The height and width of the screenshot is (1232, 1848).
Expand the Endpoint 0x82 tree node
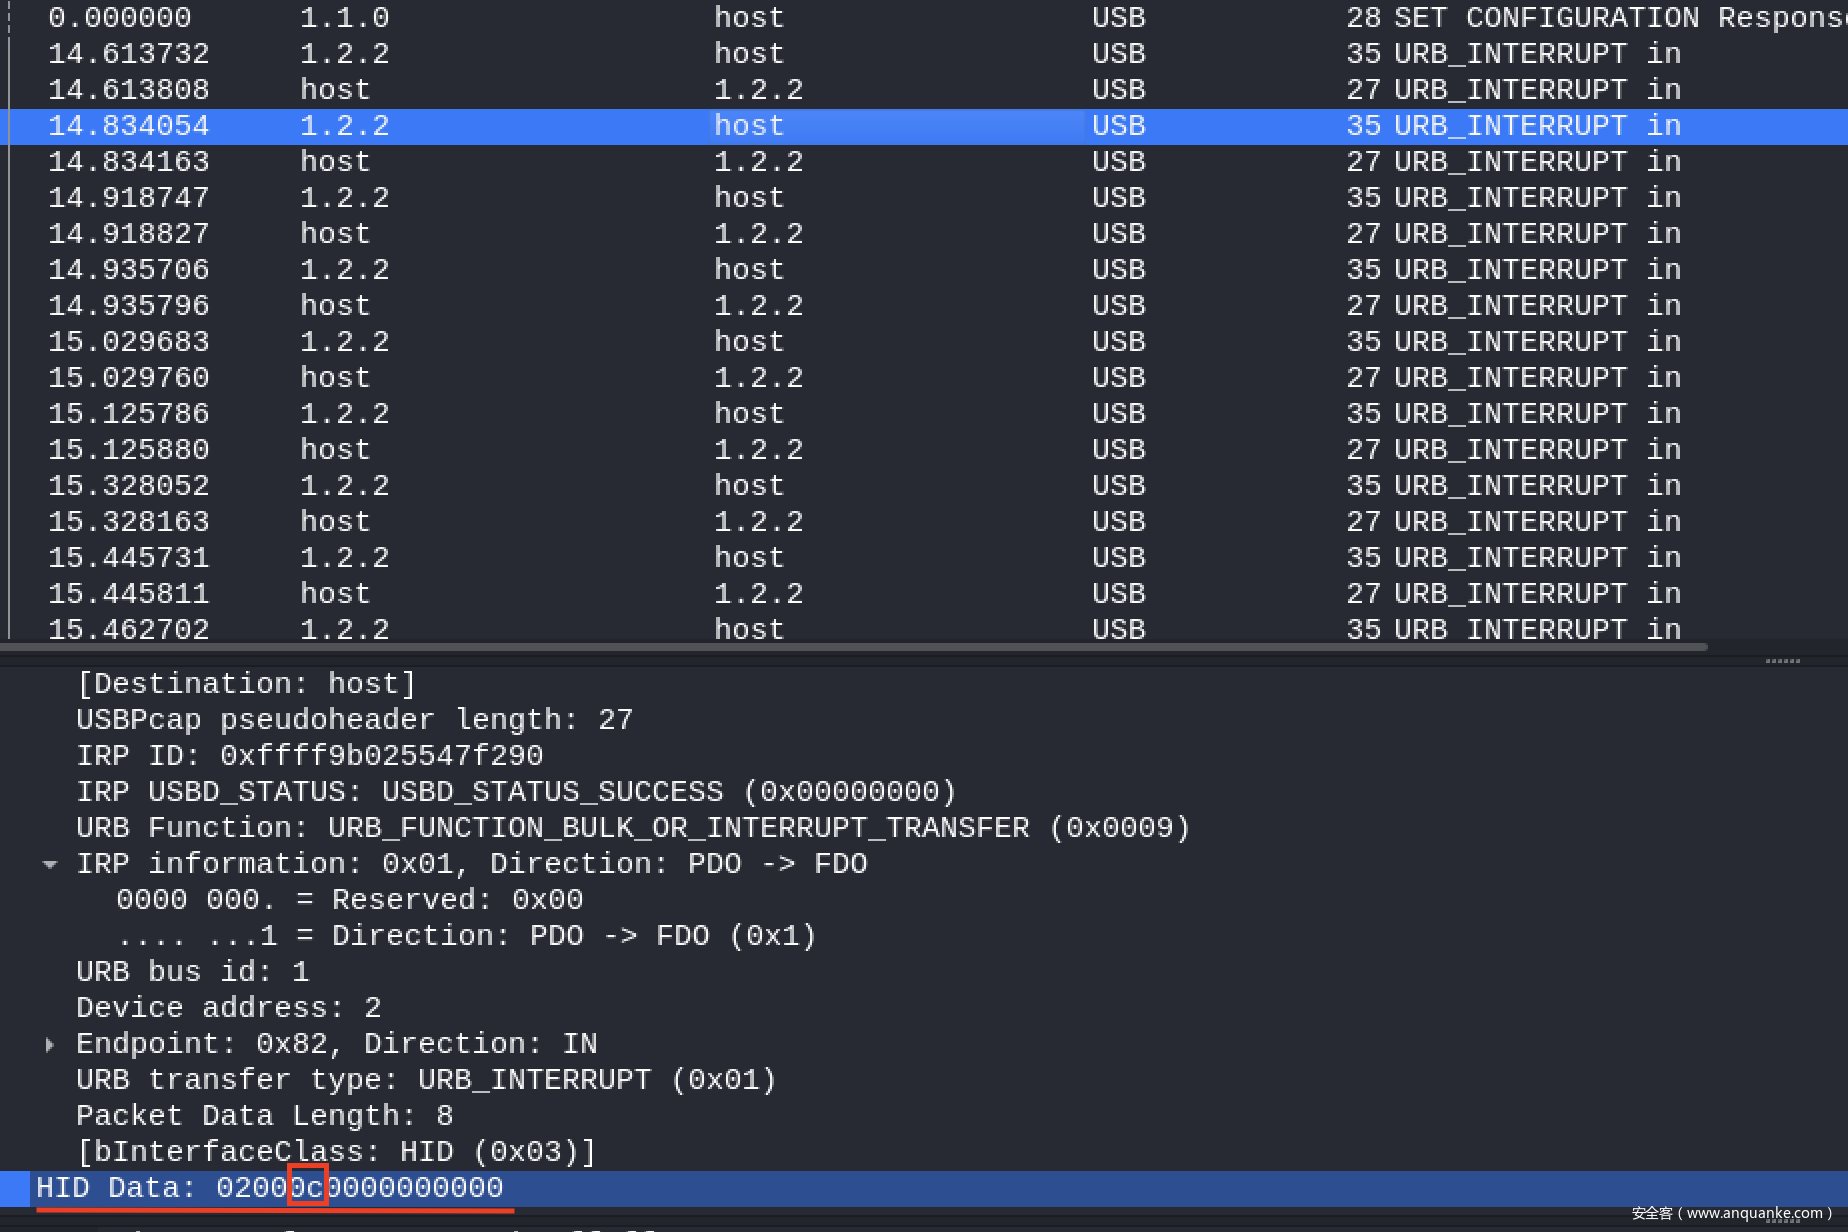[x=50, y=1045]
